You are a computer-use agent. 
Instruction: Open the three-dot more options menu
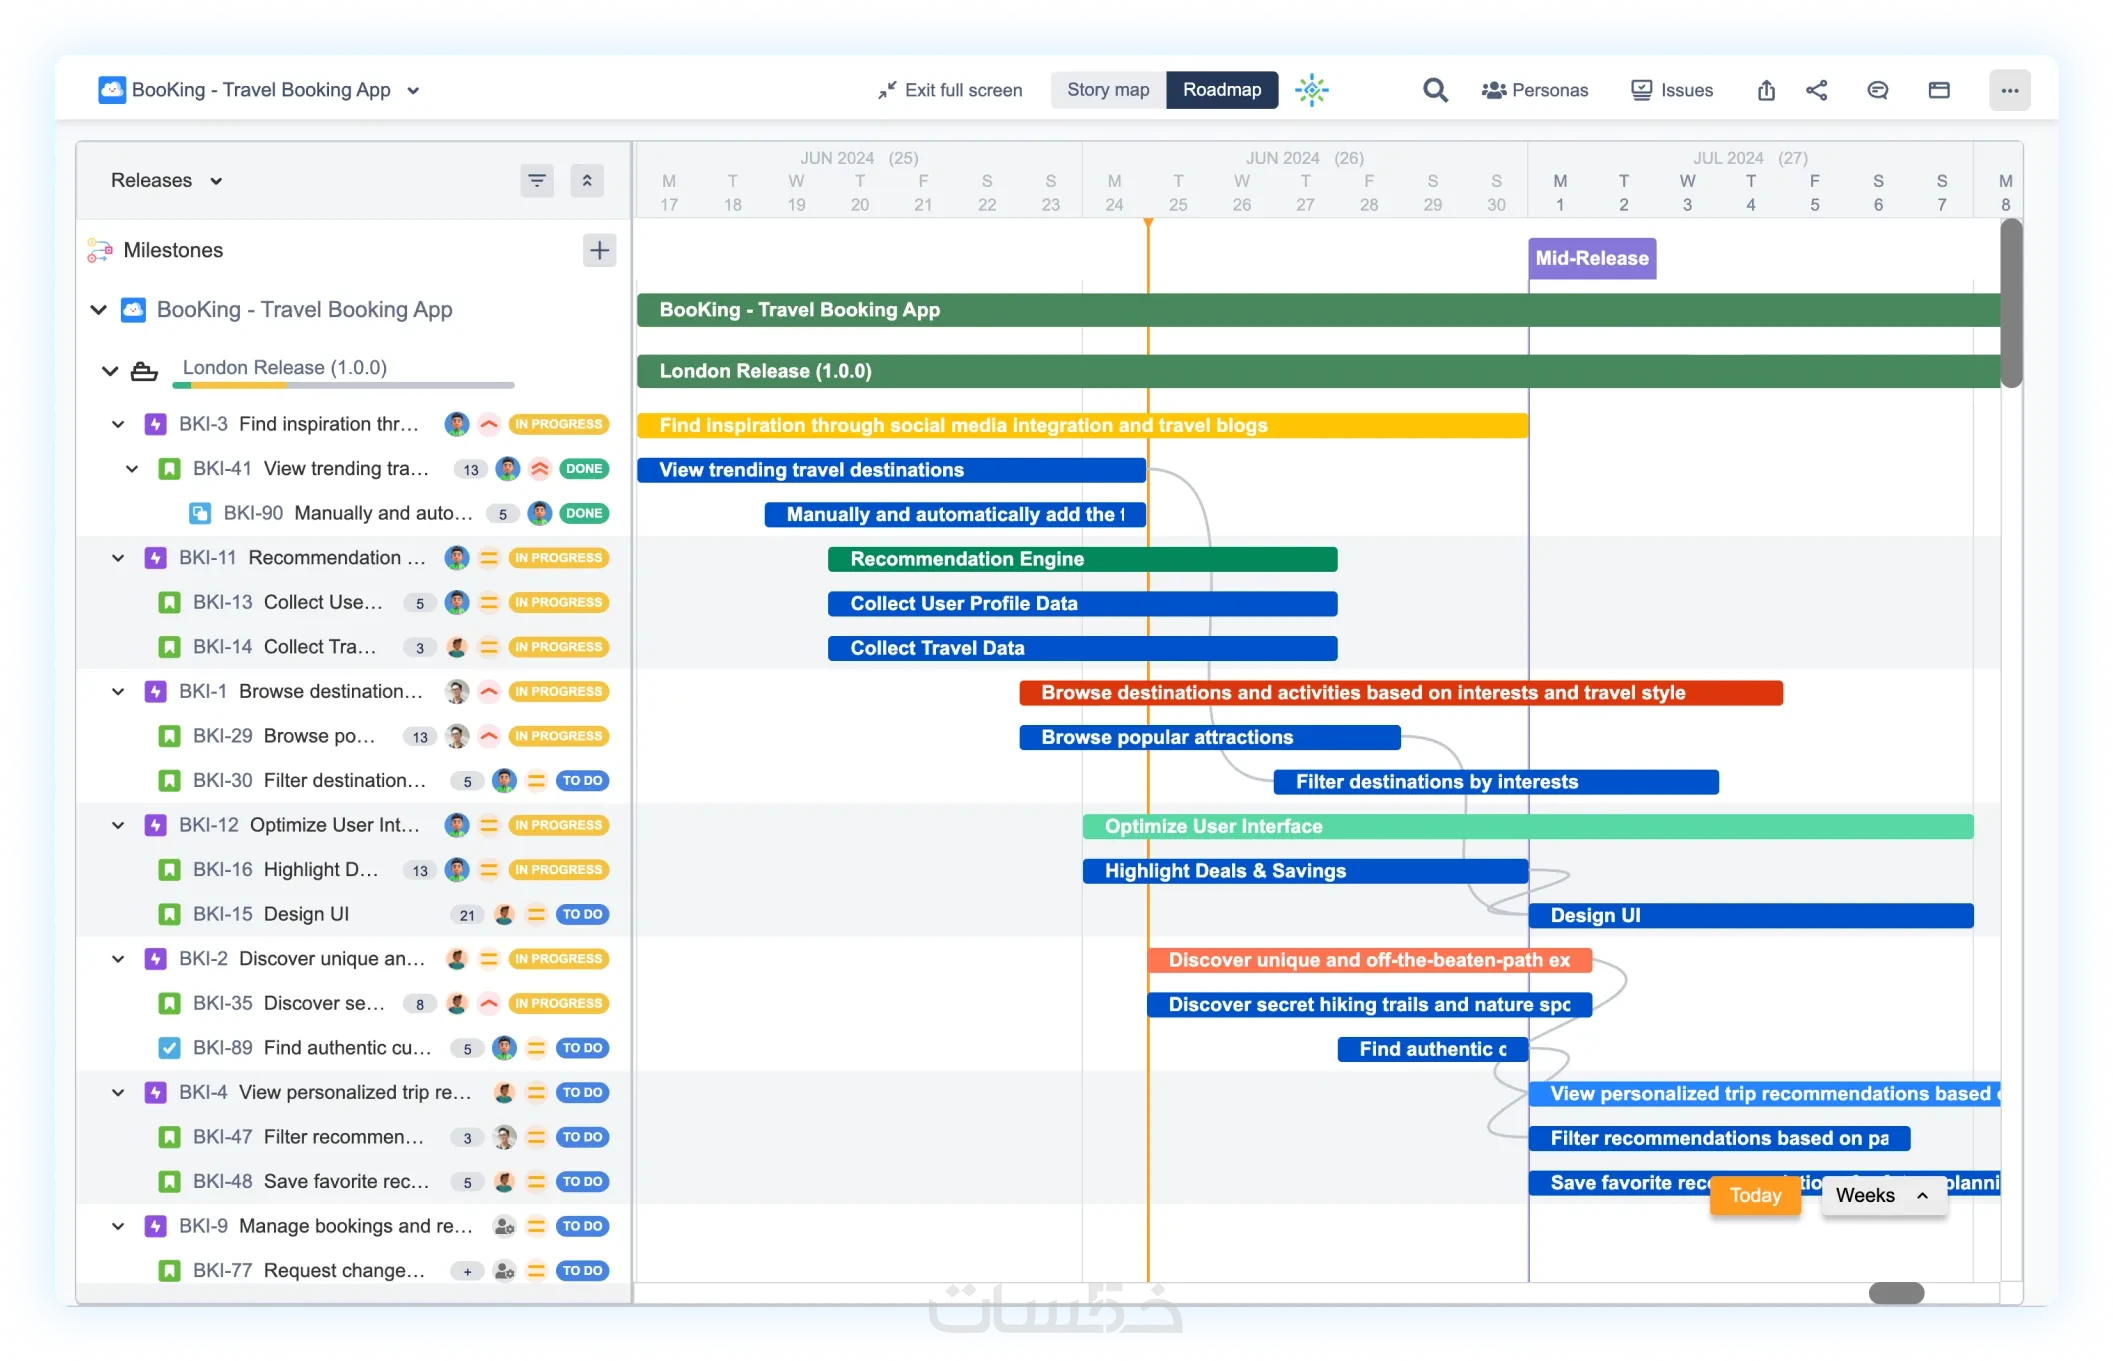coord(2009,90)
